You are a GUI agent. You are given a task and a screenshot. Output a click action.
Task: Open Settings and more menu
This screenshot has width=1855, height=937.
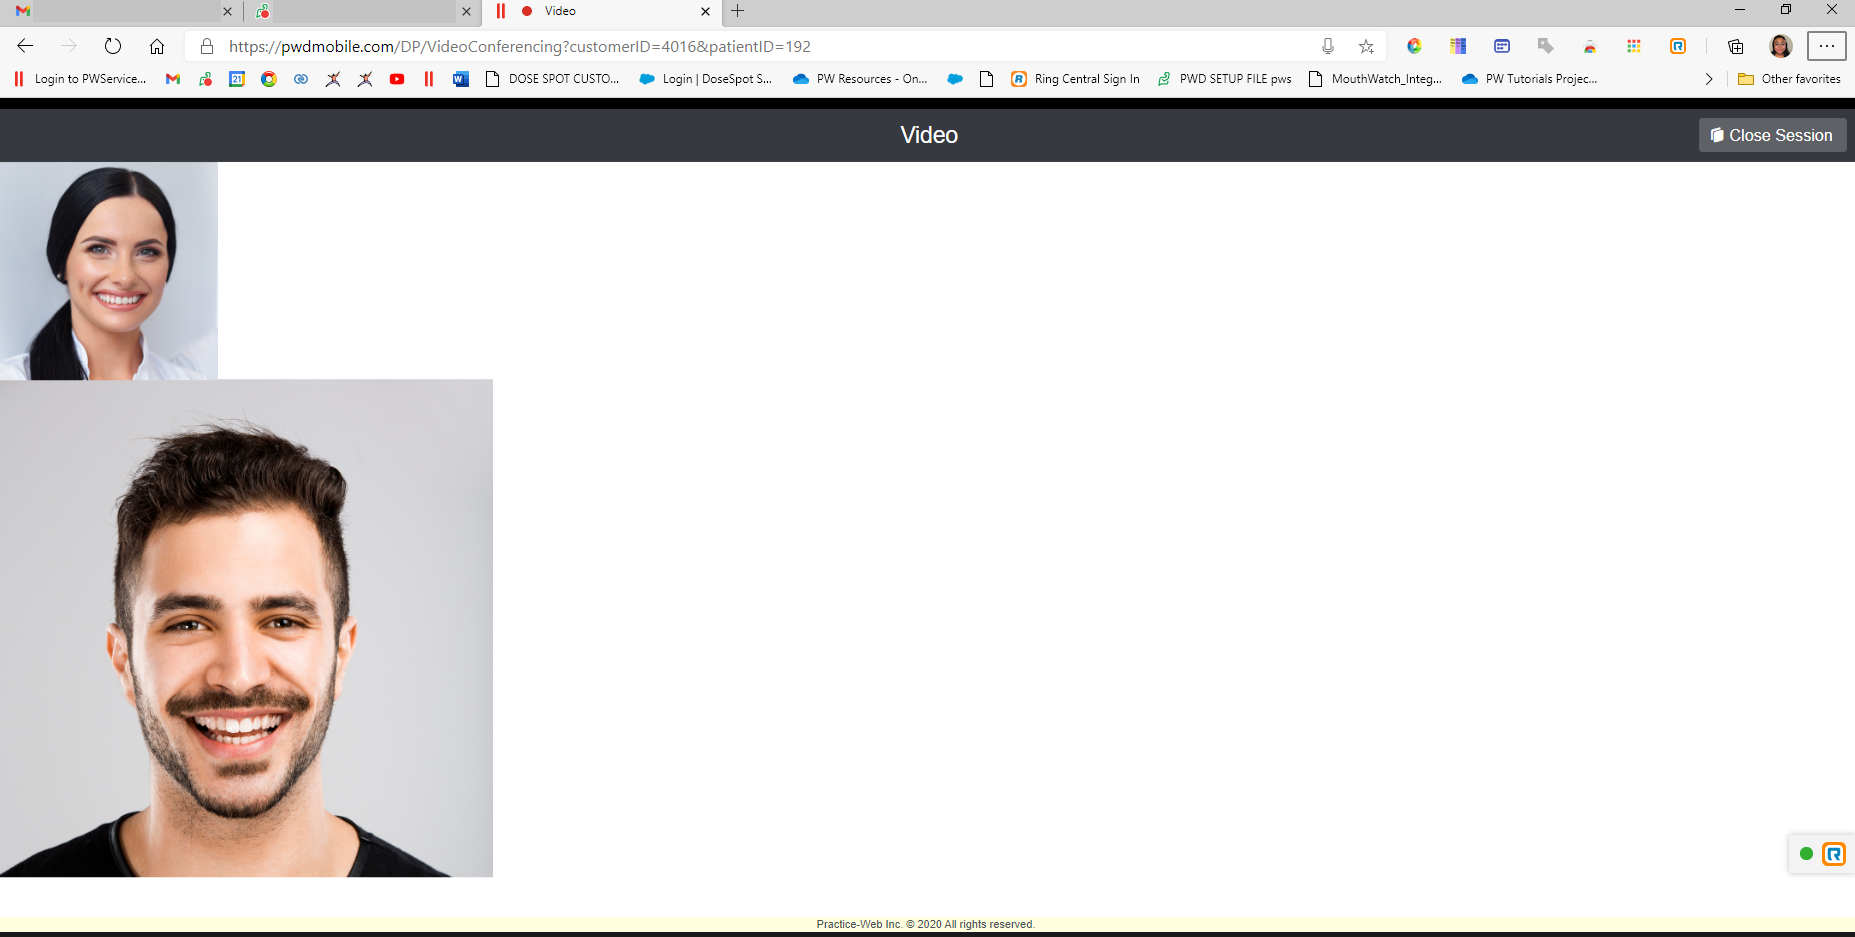1826,46
